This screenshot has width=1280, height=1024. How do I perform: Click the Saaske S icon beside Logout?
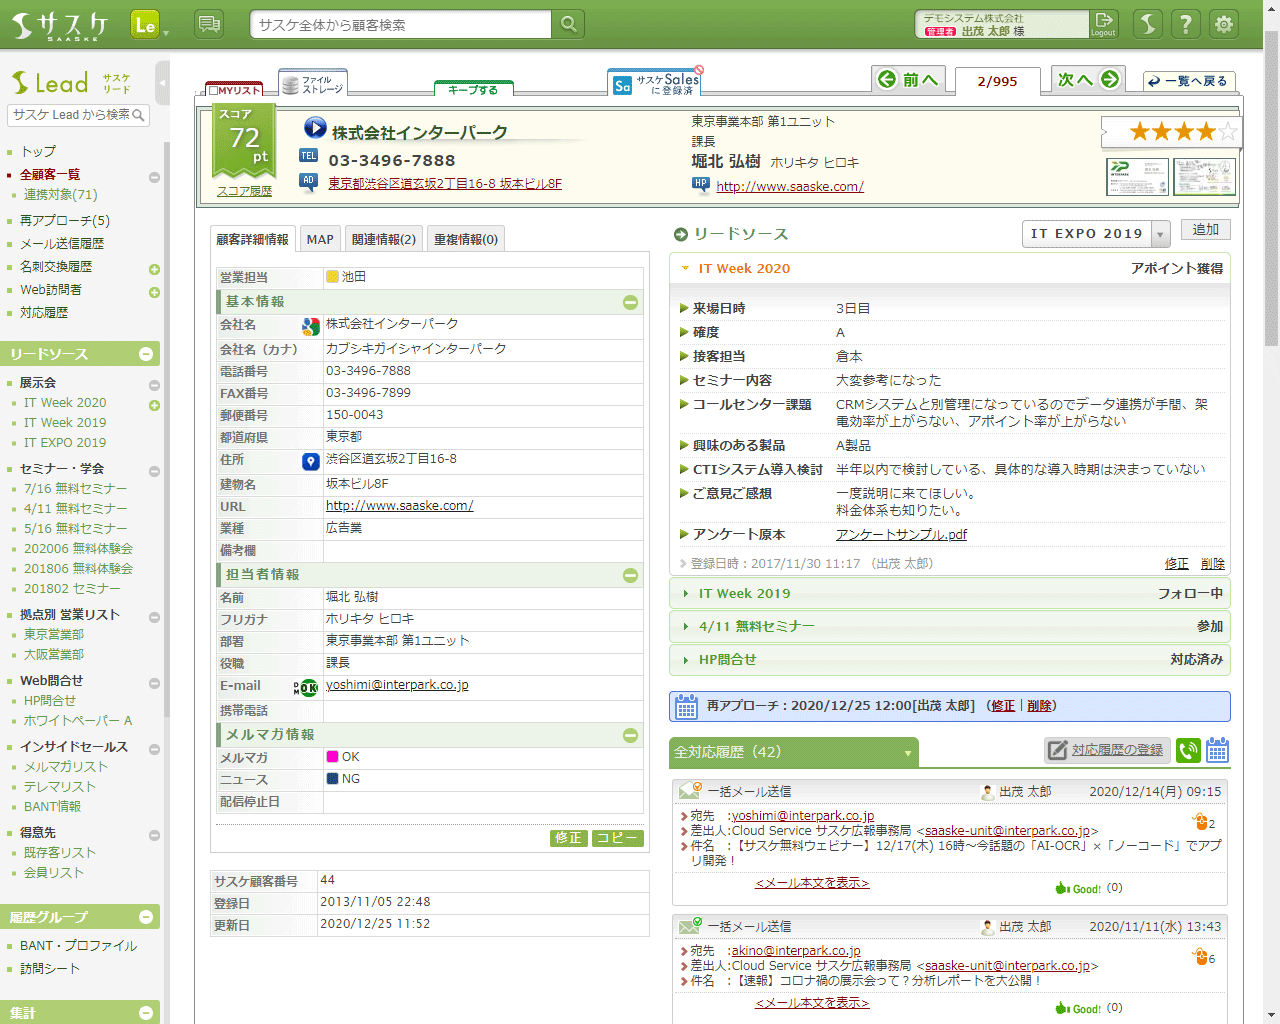click(1148, 24)
